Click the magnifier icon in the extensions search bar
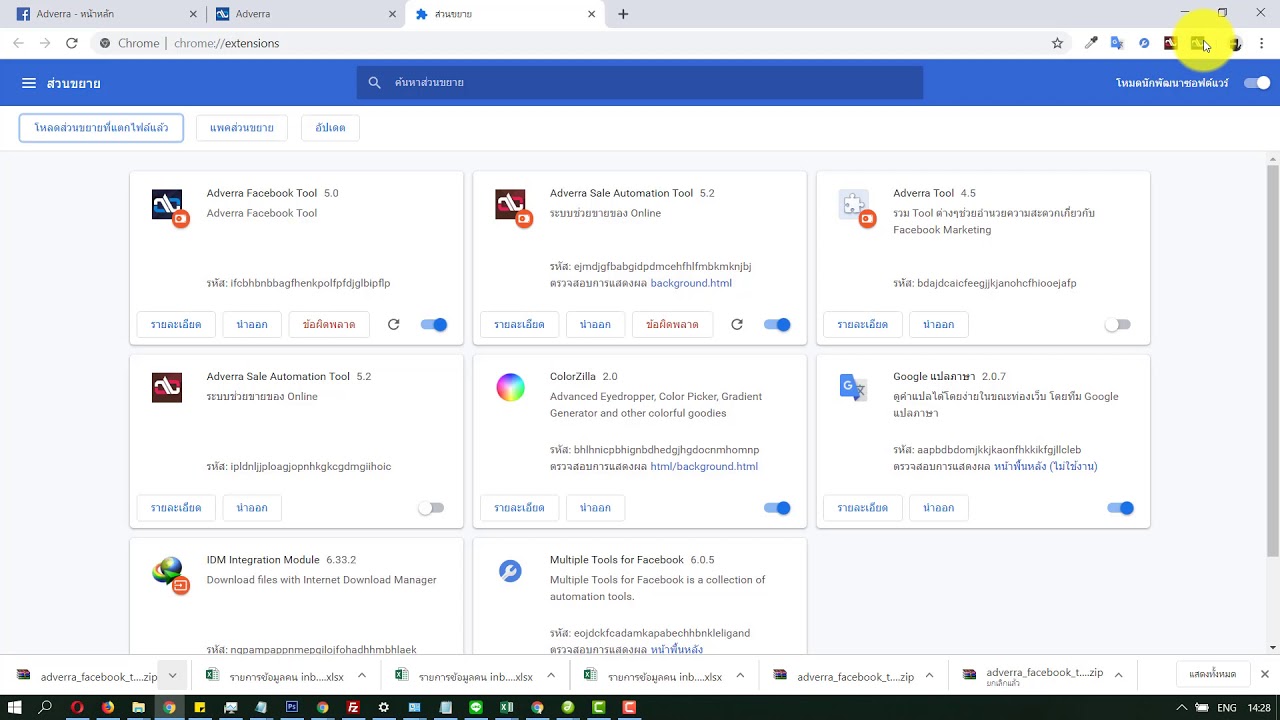 click(x=375, y=83)
